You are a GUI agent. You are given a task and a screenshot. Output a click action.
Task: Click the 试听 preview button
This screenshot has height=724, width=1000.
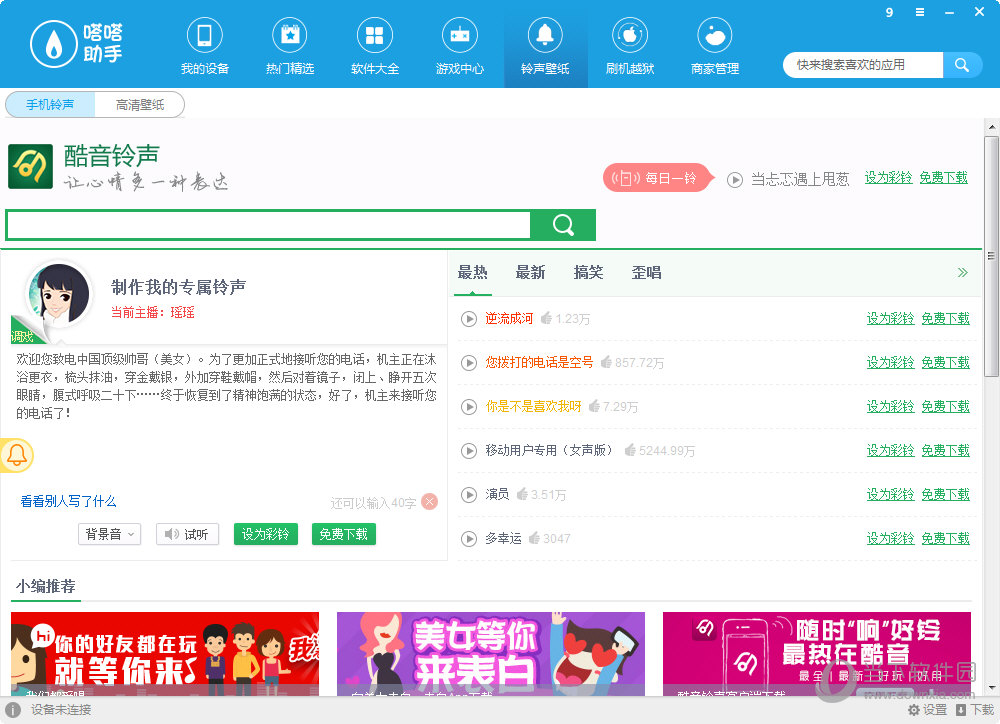pyautogui.click(x=188, y=534)
